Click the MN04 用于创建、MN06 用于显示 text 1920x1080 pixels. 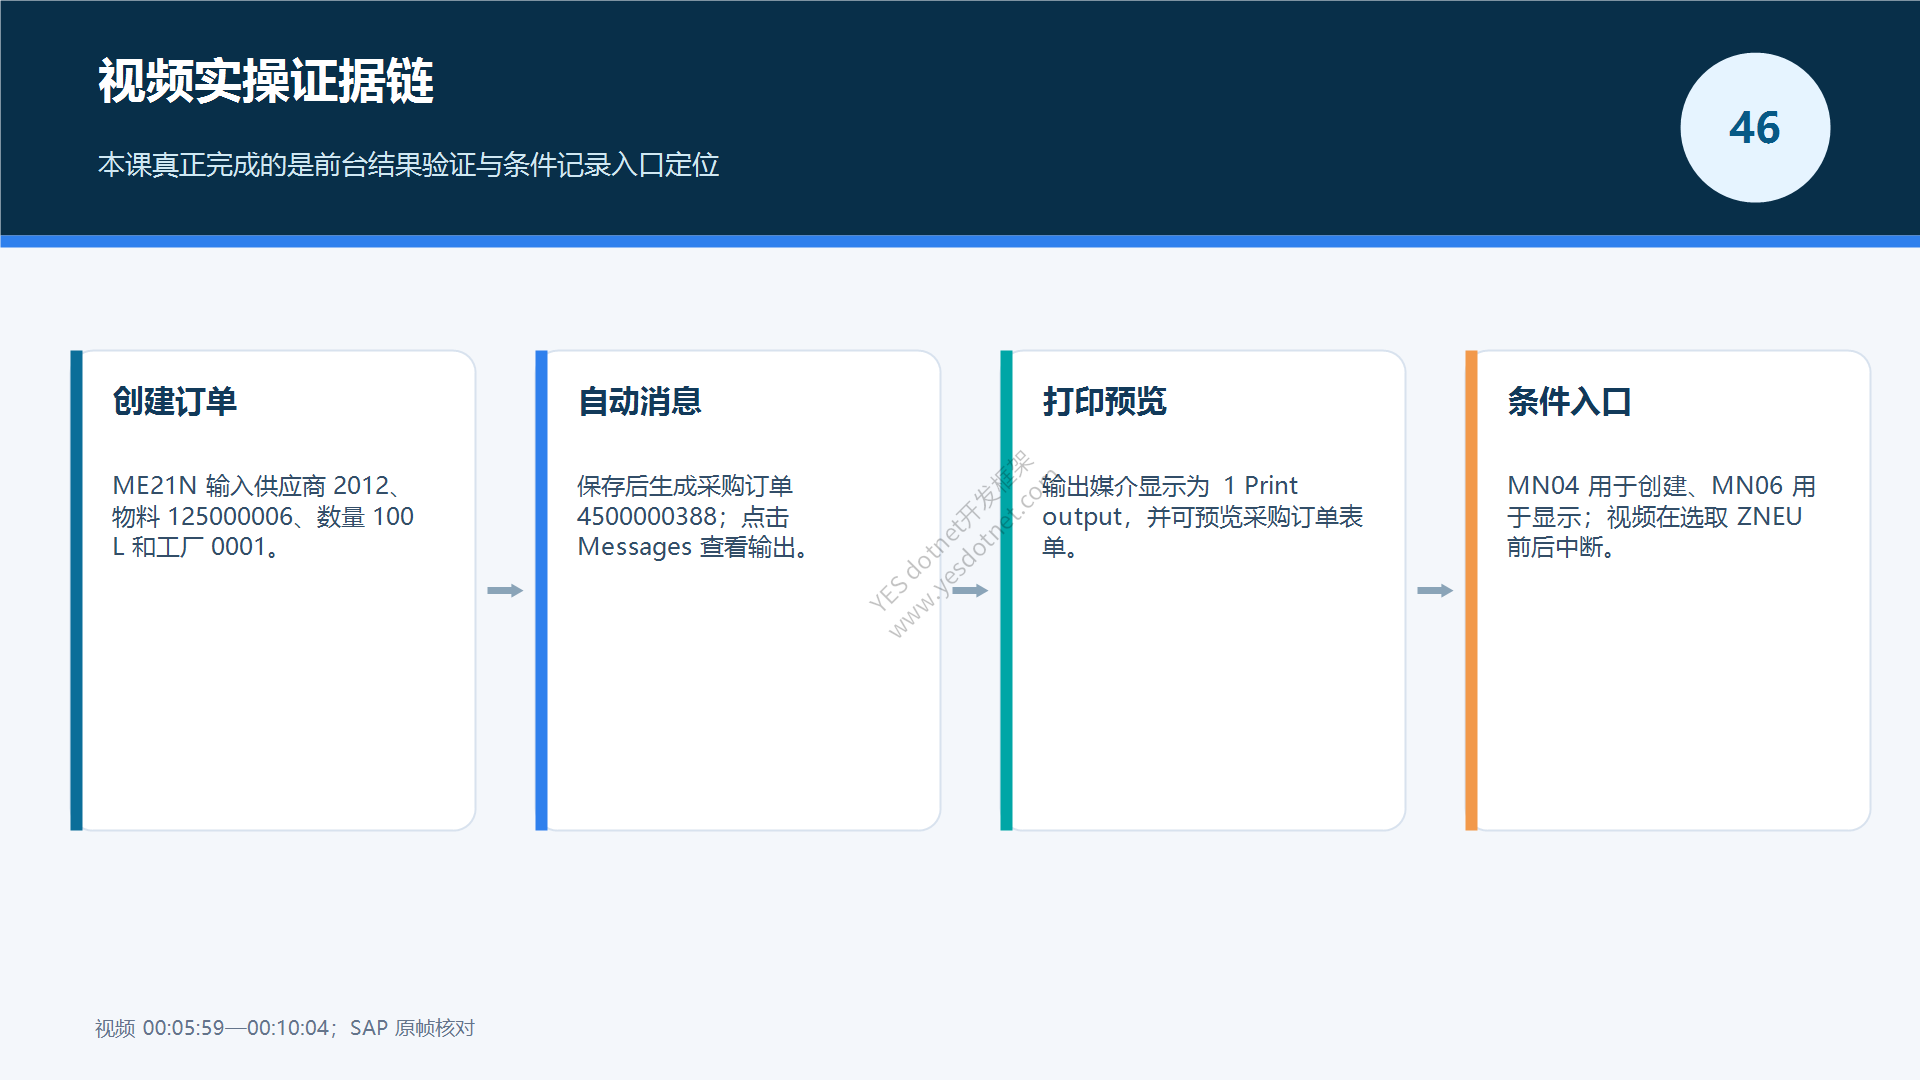1662,517
